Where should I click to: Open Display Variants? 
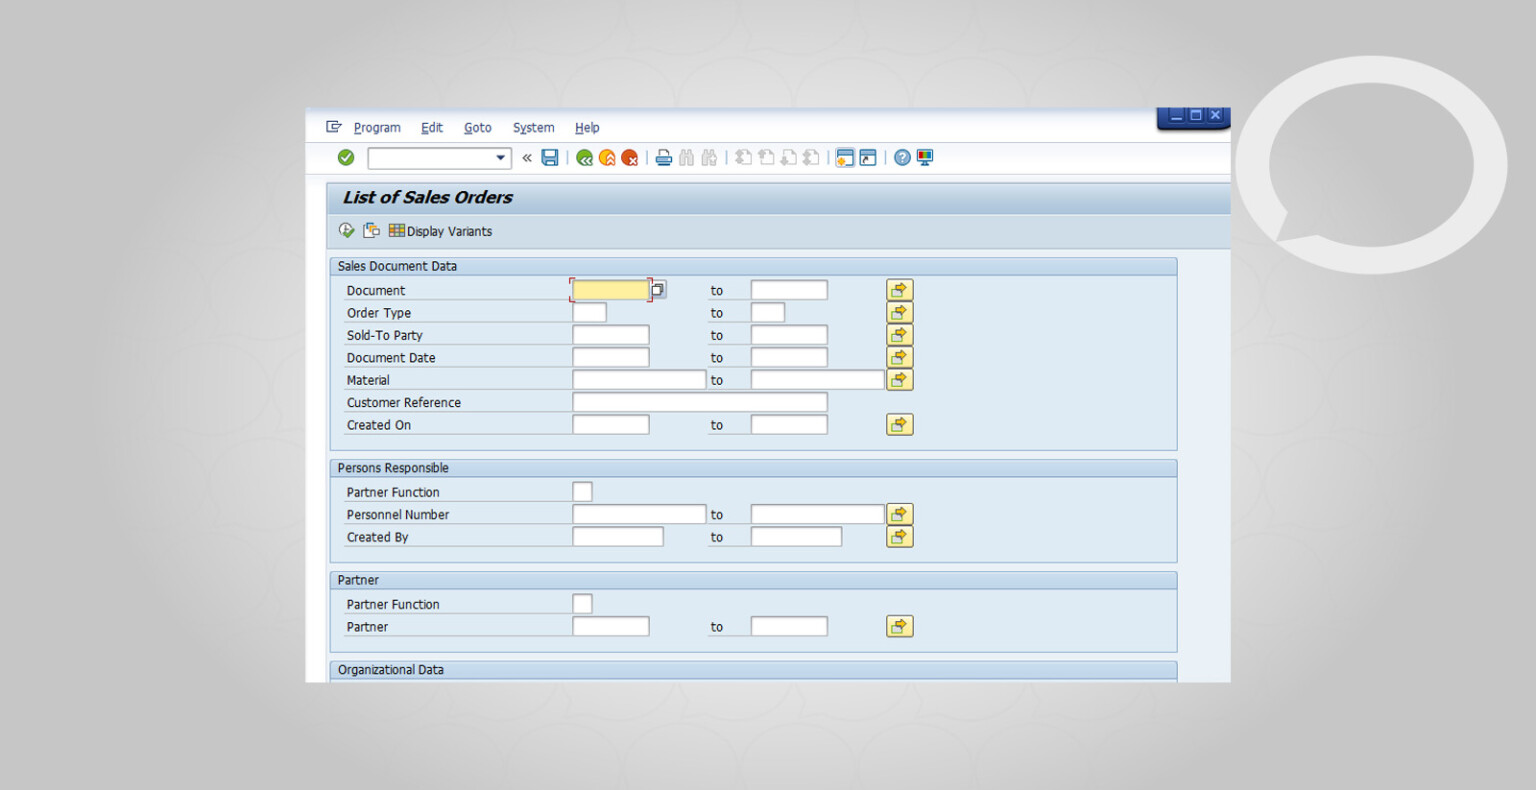tap(440, 231)
